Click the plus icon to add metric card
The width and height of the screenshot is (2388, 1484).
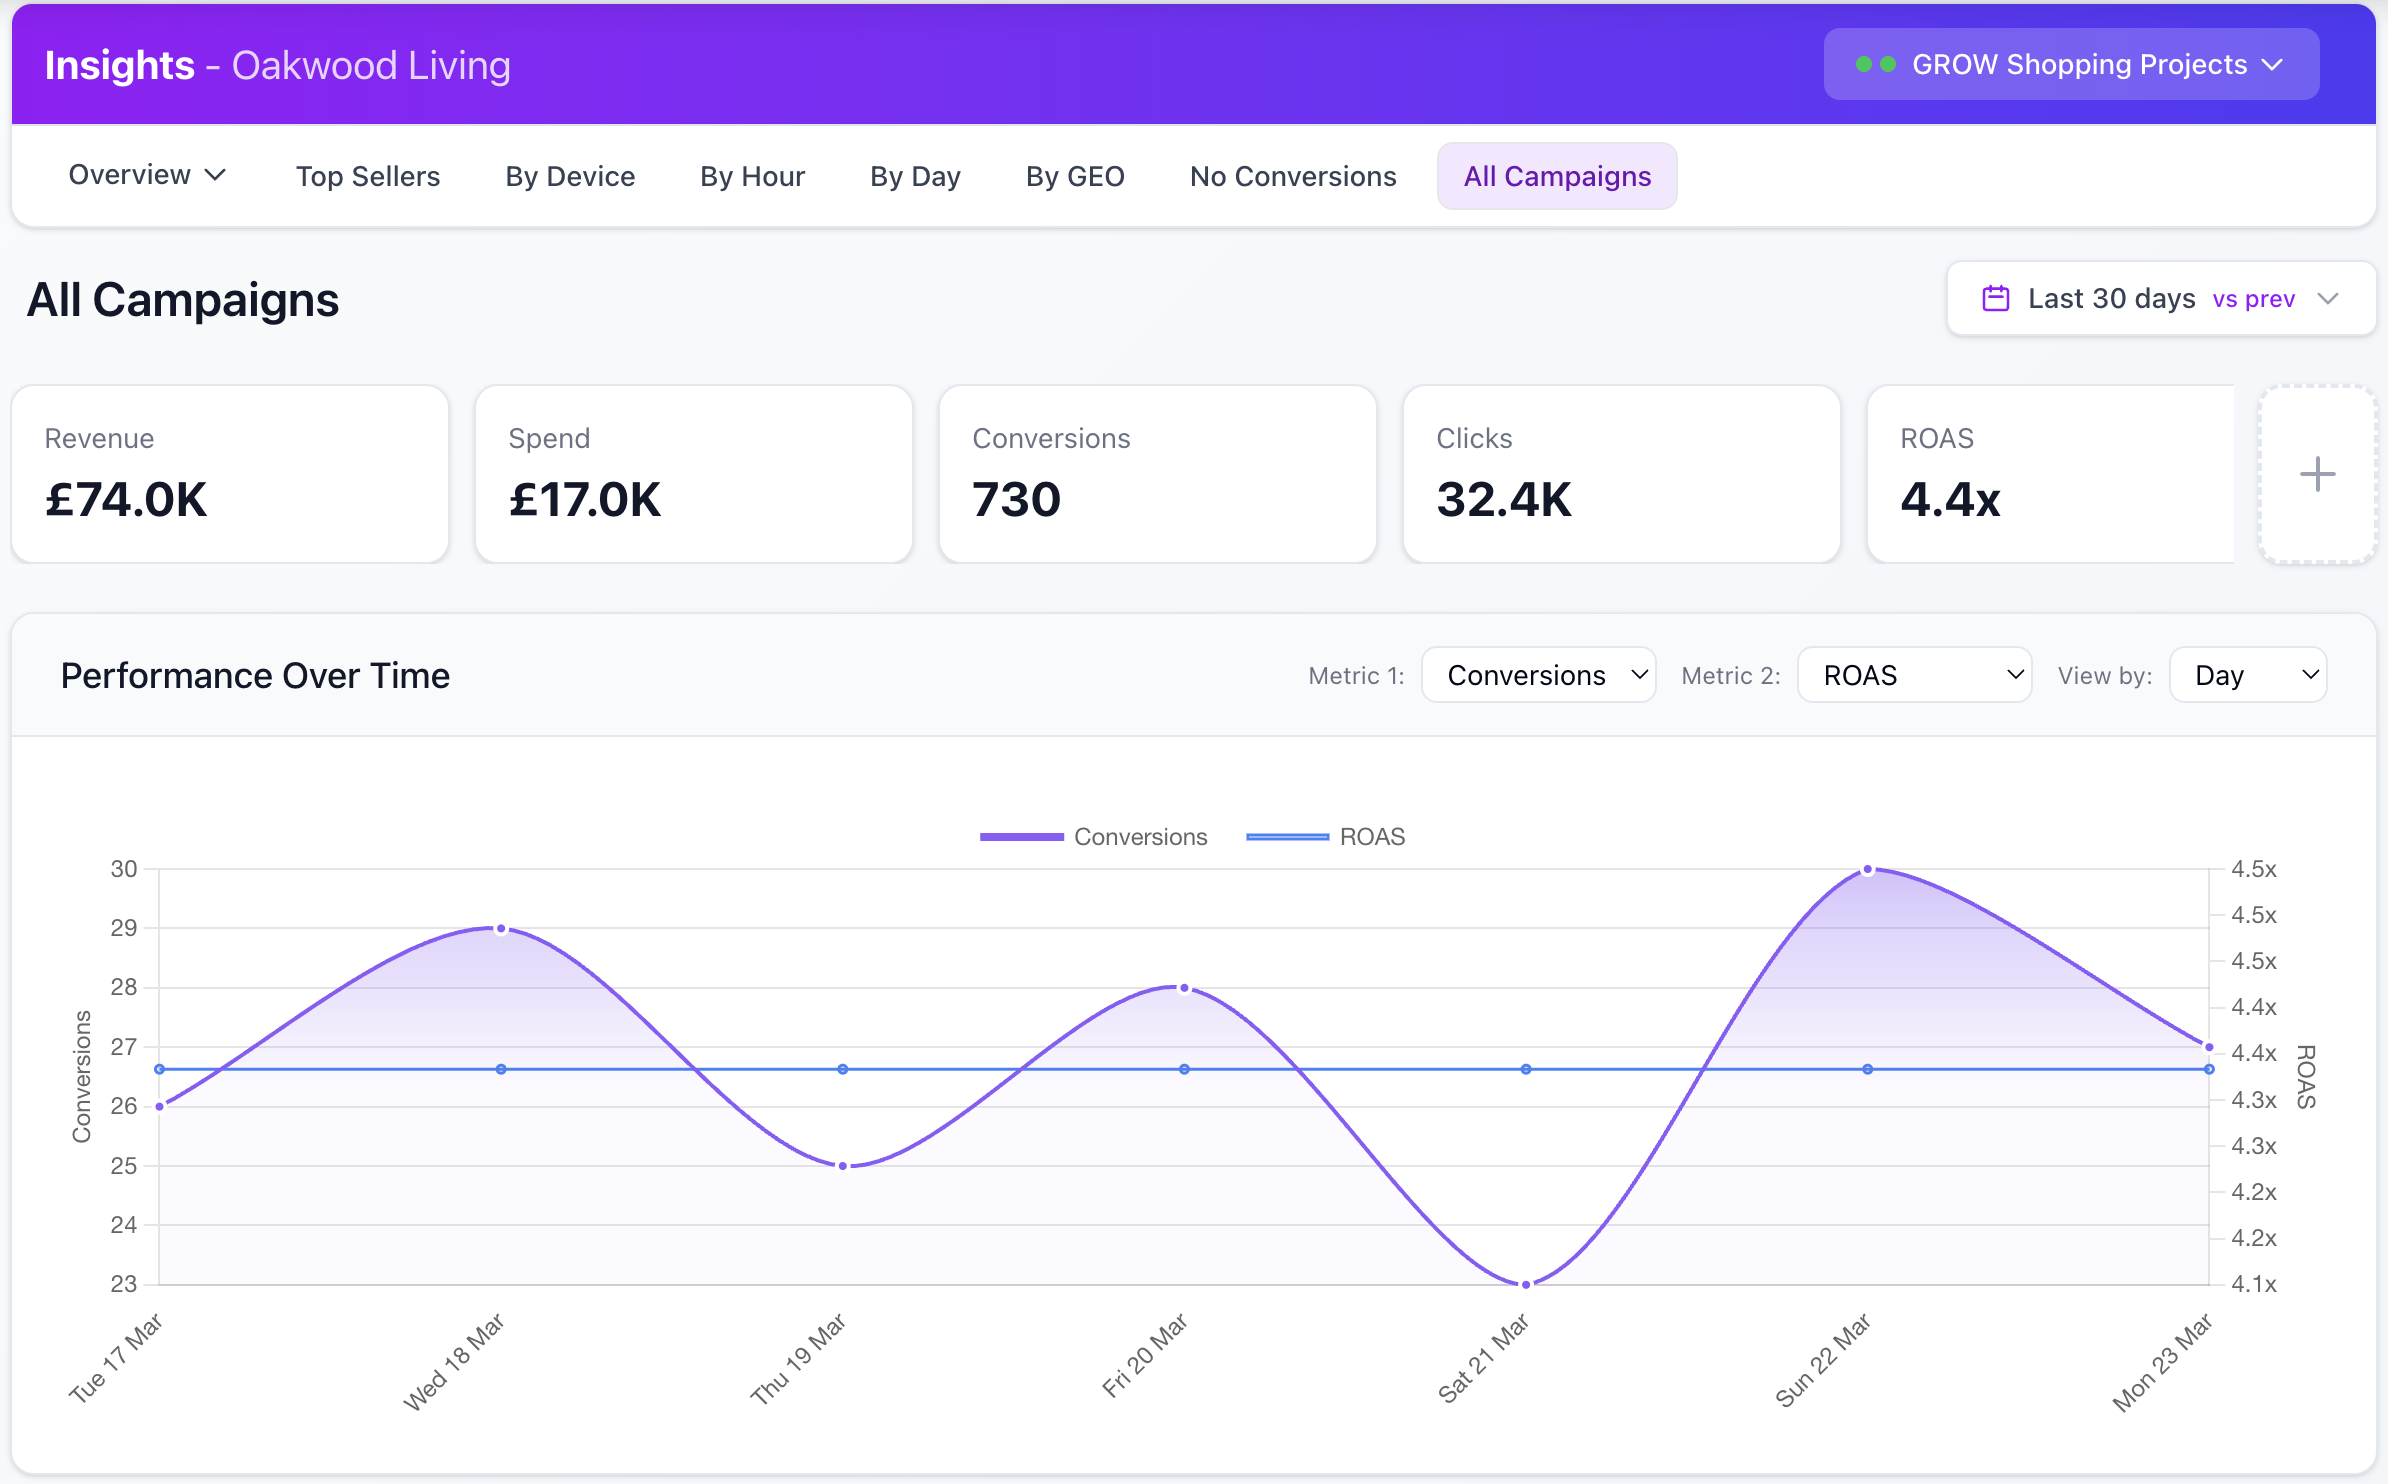pyautogui.click(x=2316, y=474)
